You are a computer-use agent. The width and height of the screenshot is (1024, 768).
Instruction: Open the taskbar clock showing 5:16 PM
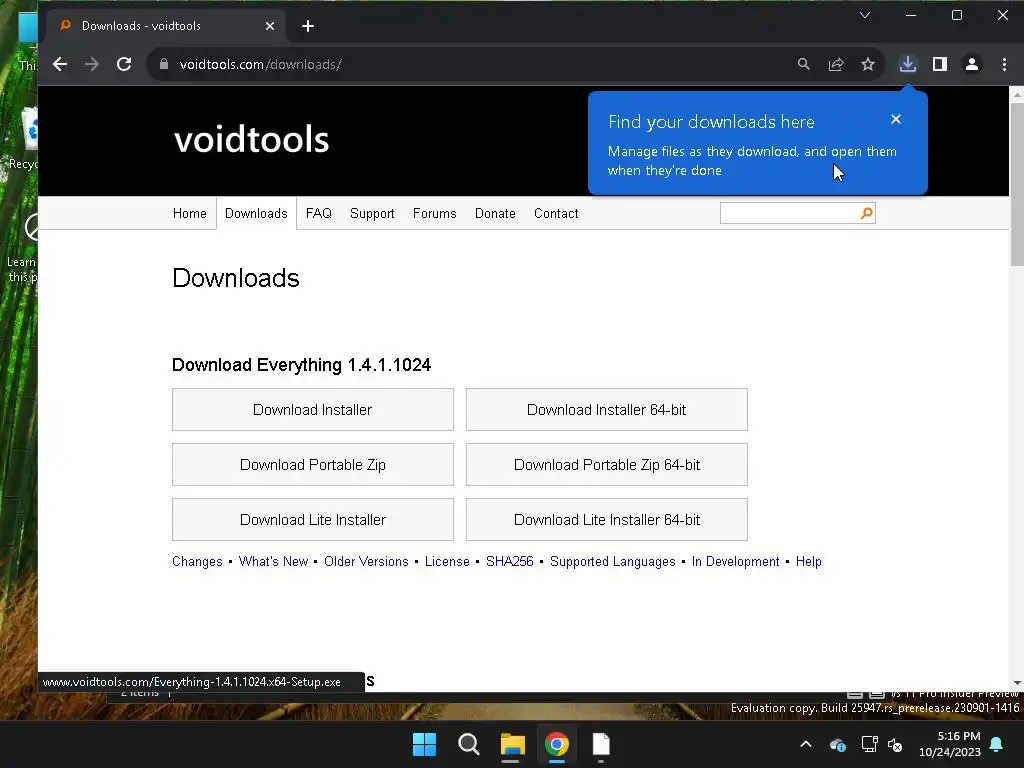tap(950, 744)
